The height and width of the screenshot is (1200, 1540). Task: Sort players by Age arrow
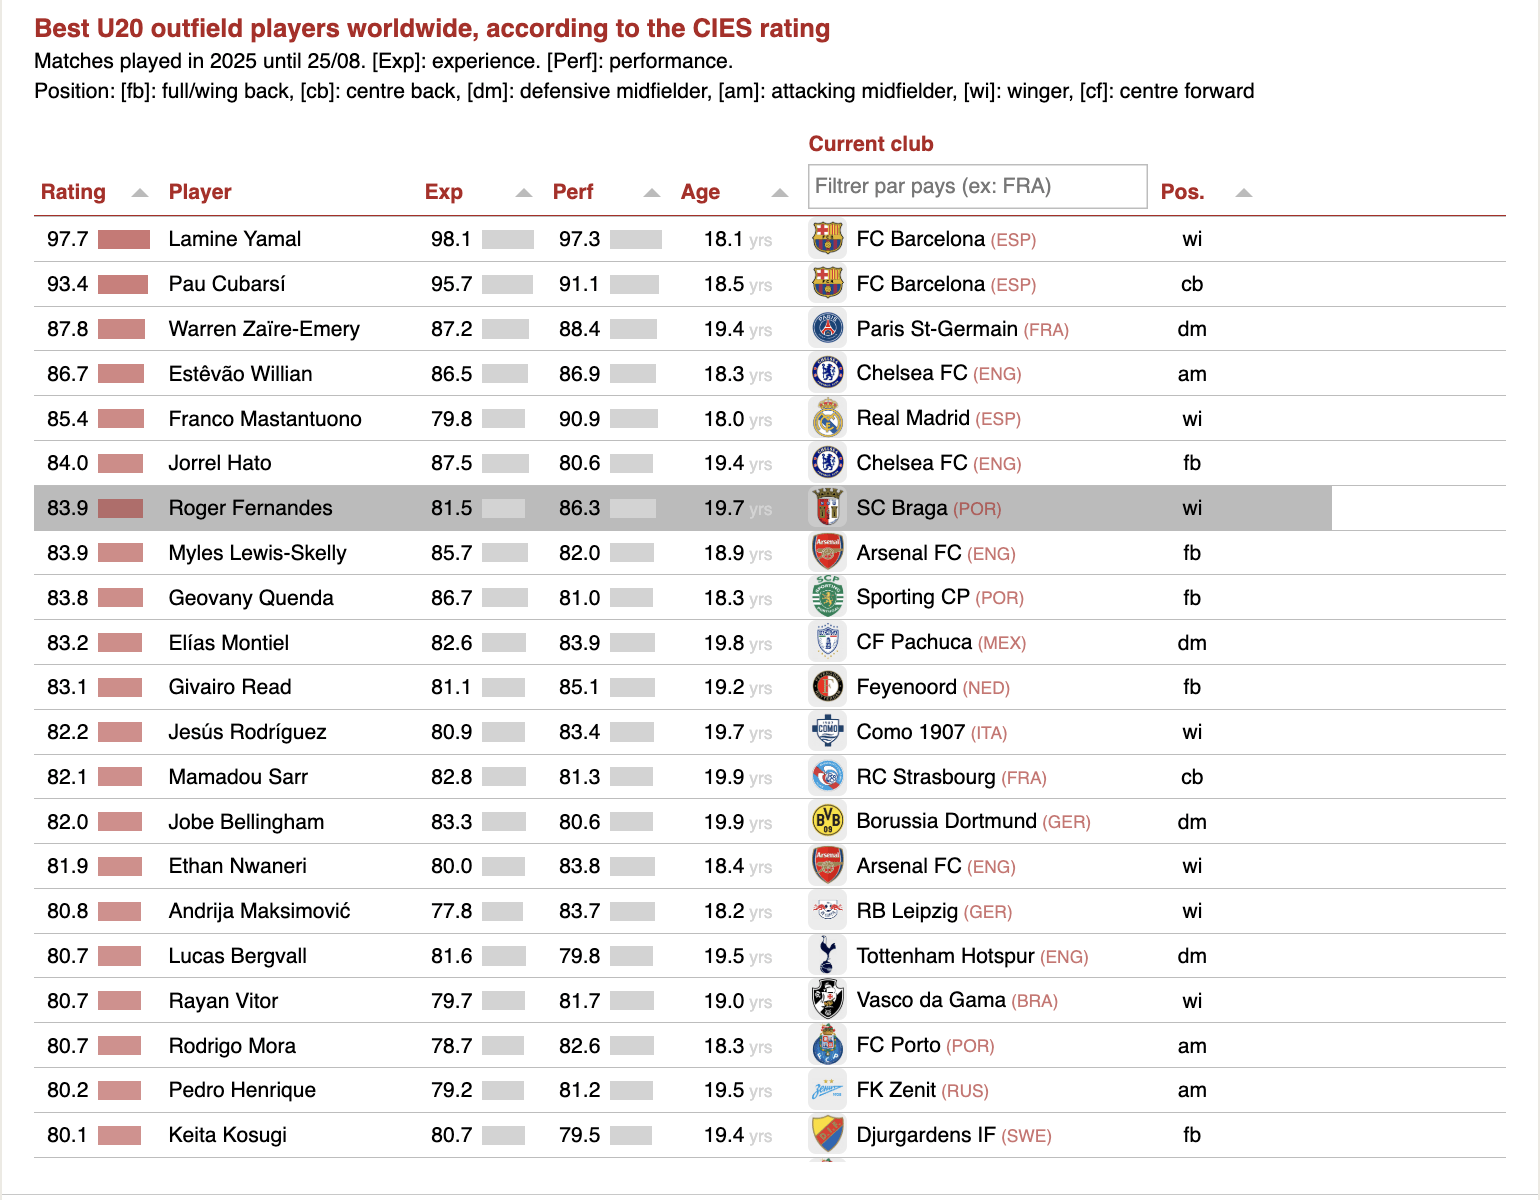(780, 193)
